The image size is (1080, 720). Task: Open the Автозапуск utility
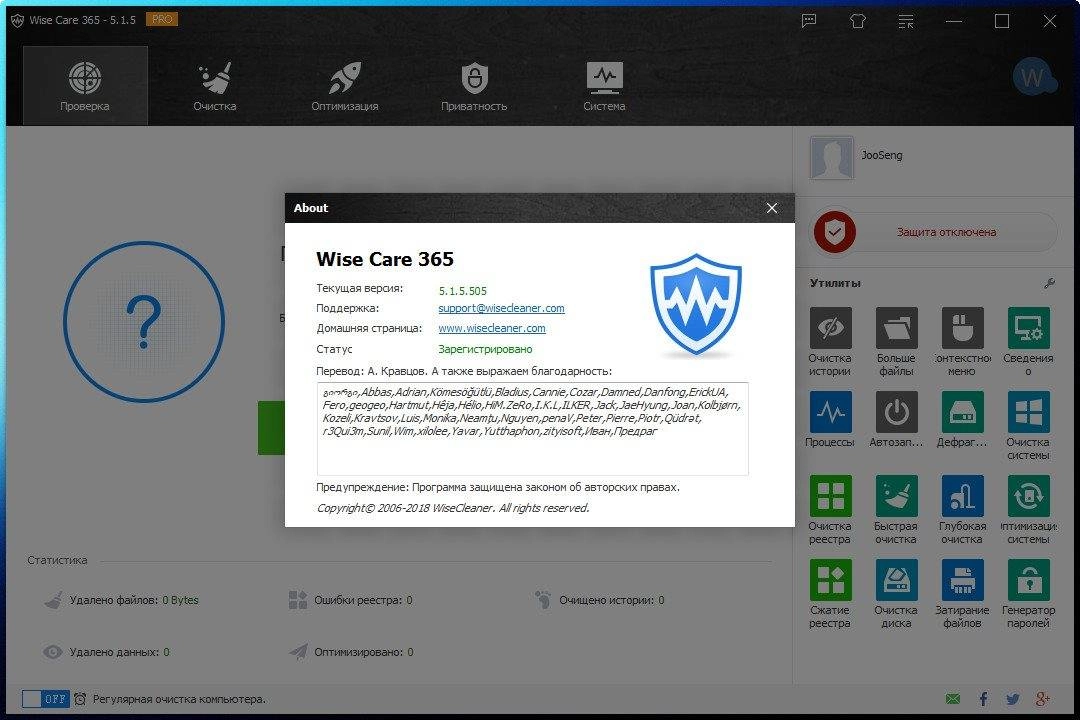[896, 419]
